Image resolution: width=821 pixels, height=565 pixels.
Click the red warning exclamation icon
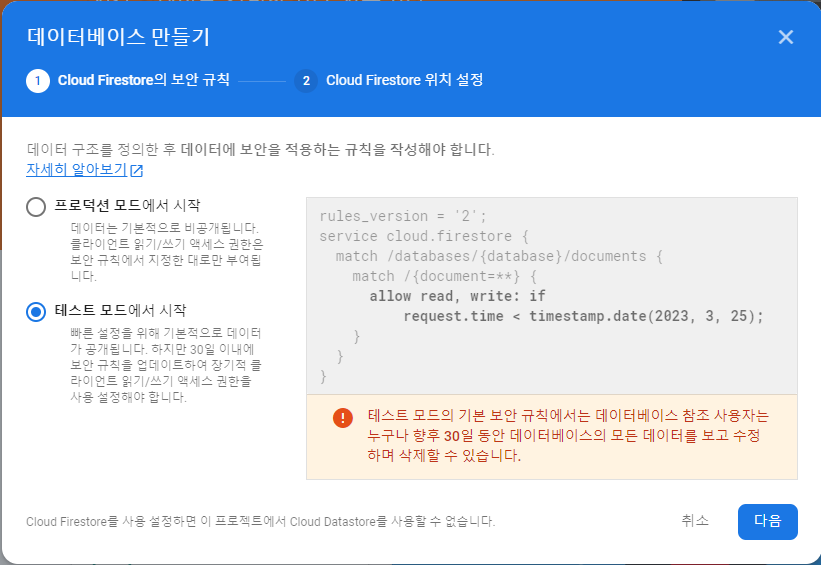[x=342, y=417]
